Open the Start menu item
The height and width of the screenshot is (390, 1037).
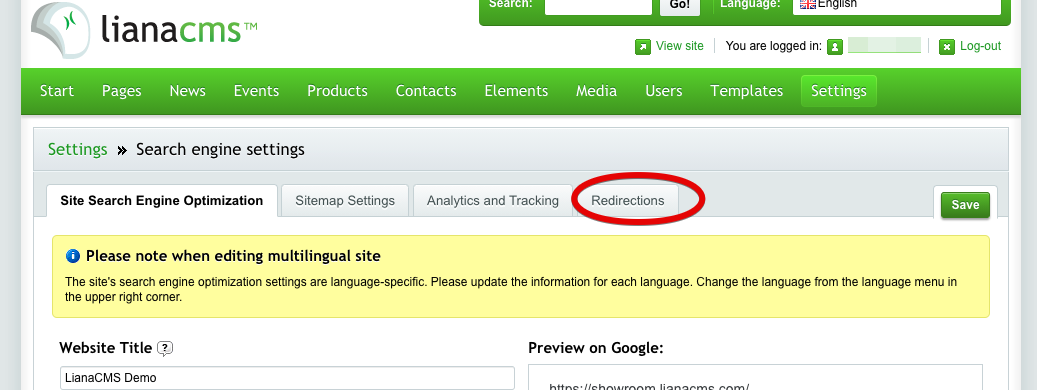57,91
